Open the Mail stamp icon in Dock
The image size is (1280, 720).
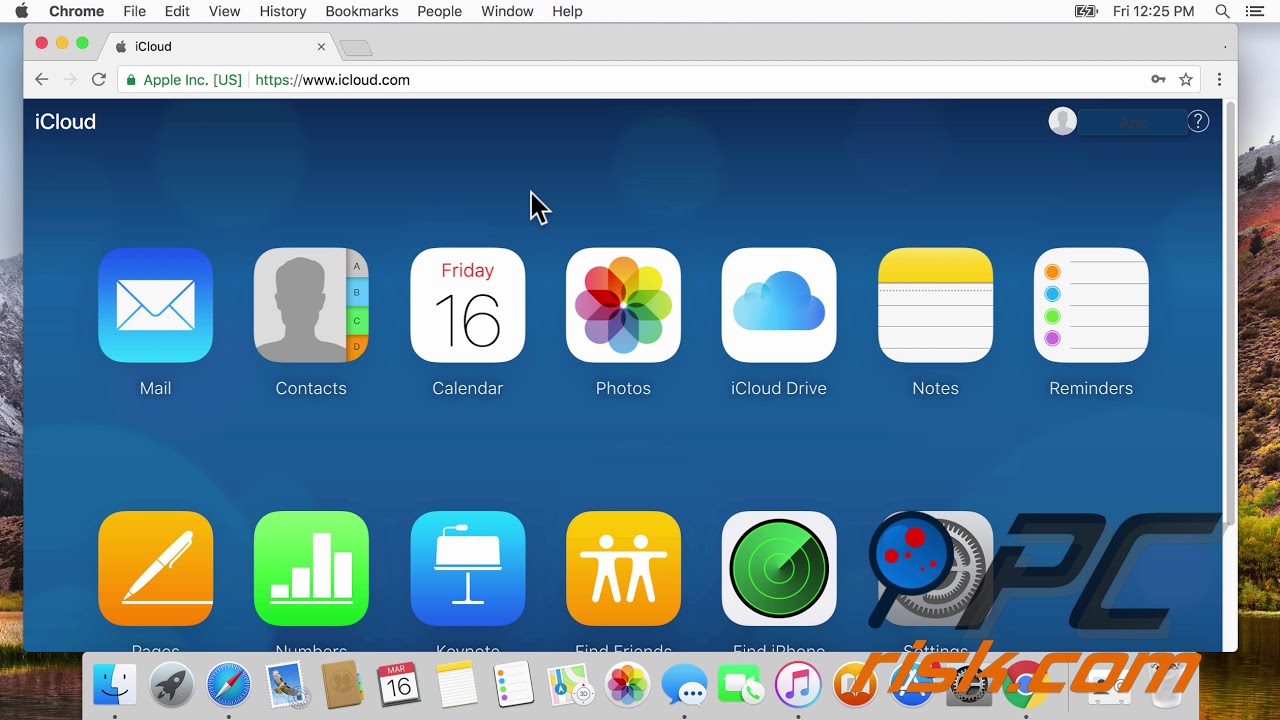(x=286, y=686)
